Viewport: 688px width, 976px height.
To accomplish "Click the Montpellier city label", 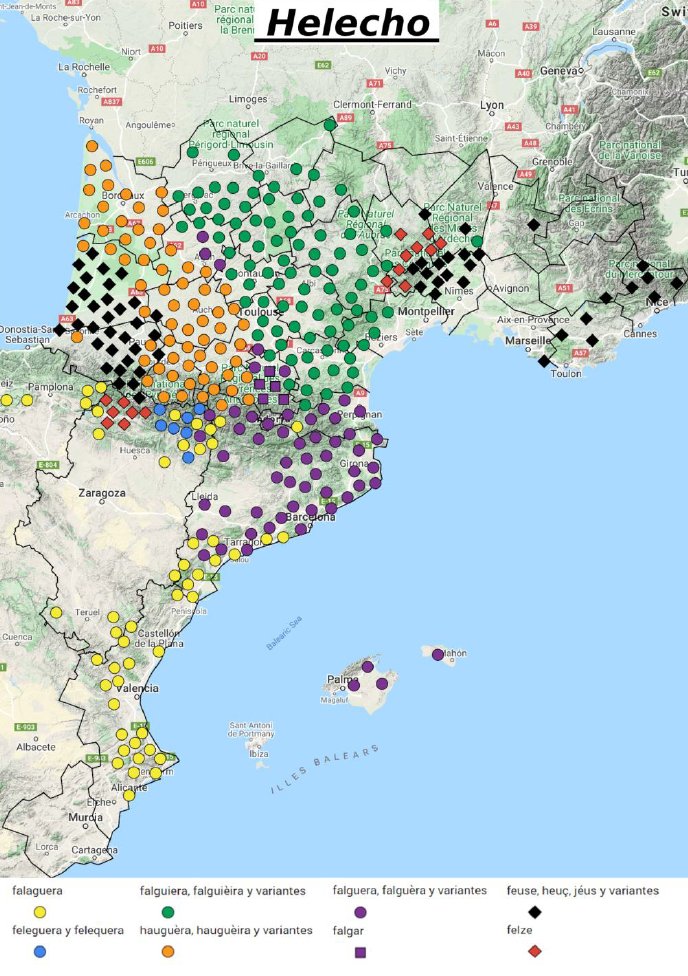I will [426, 311].
